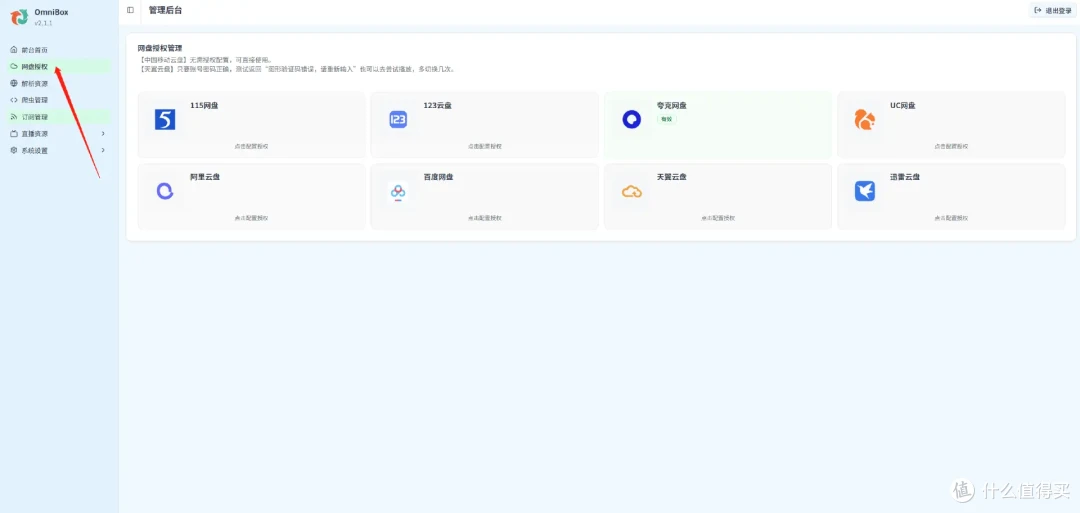Click the 有效 badge on 夸克网盘
The image size is (1080, 513).
(666, 119)
